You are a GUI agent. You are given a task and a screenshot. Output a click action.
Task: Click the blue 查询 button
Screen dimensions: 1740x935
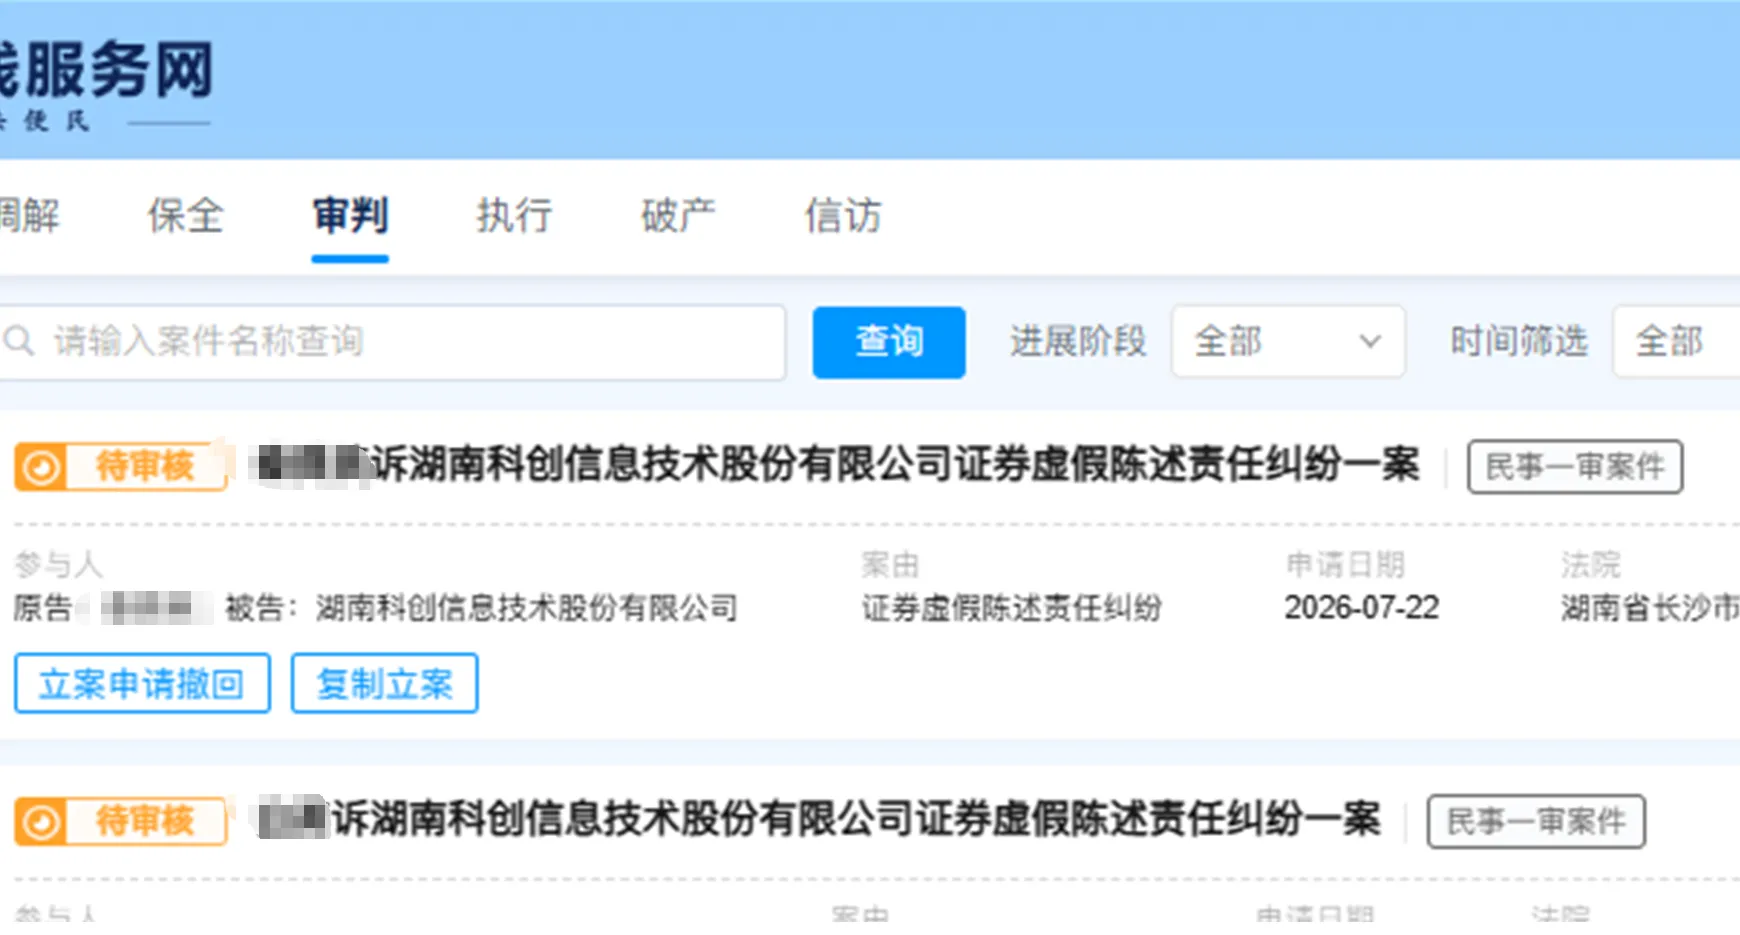(889, 342)
